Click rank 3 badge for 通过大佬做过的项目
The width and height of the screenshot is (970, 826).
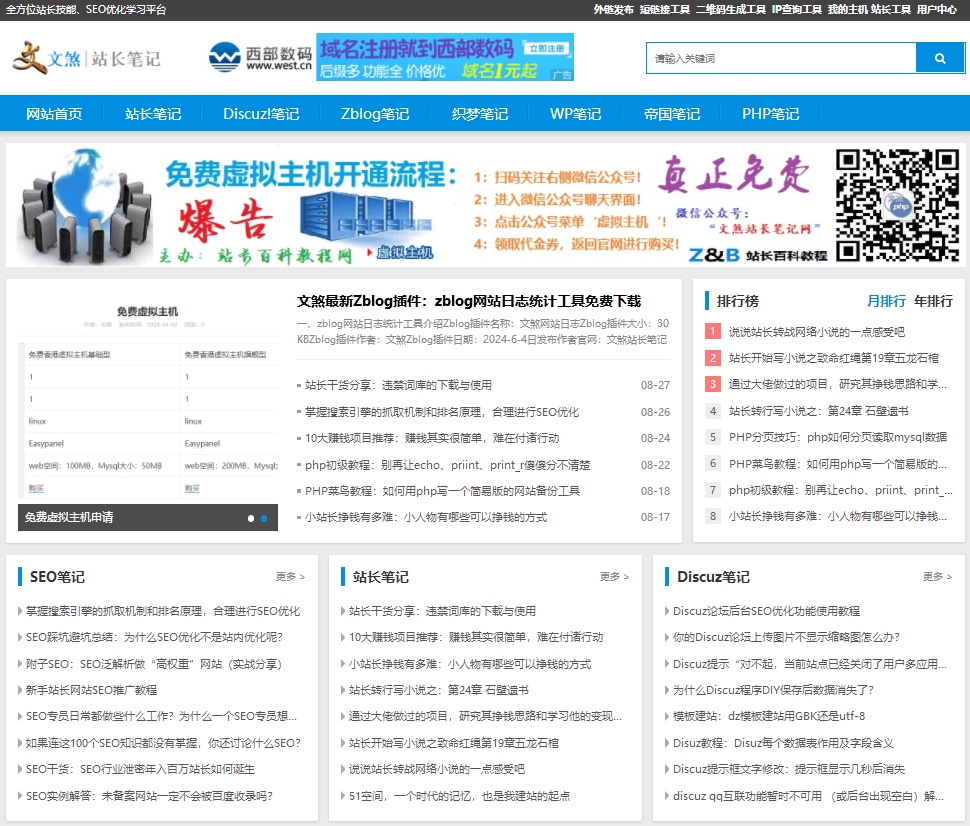[x=713, y=384]
